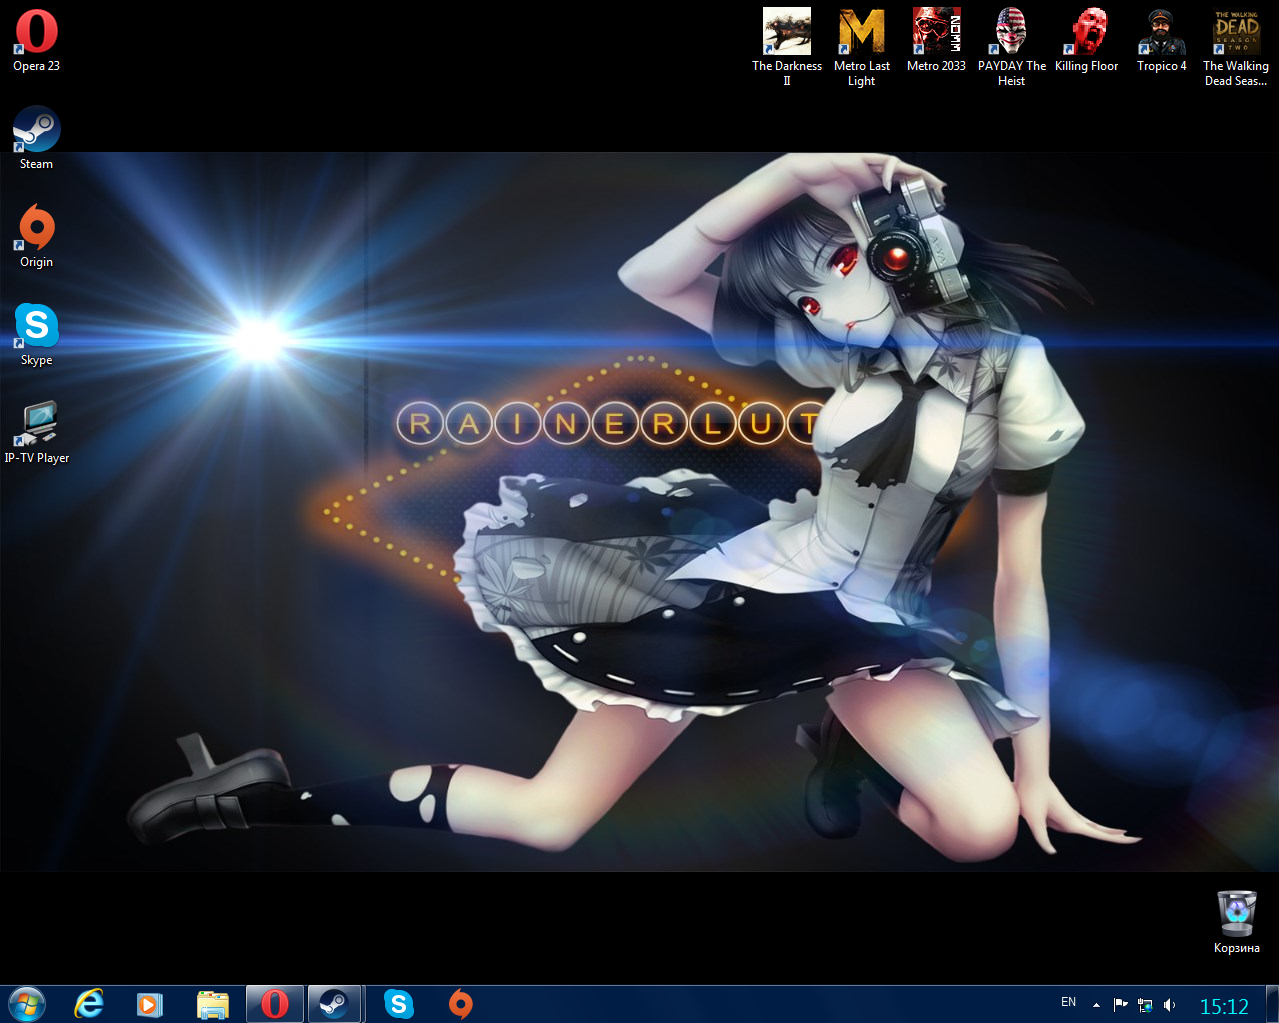Image resolution: width=1279 pixels, height=1023 pixels.
Task: Select the Killing Floor game shortcut
Action: [x=1087, y=41]
